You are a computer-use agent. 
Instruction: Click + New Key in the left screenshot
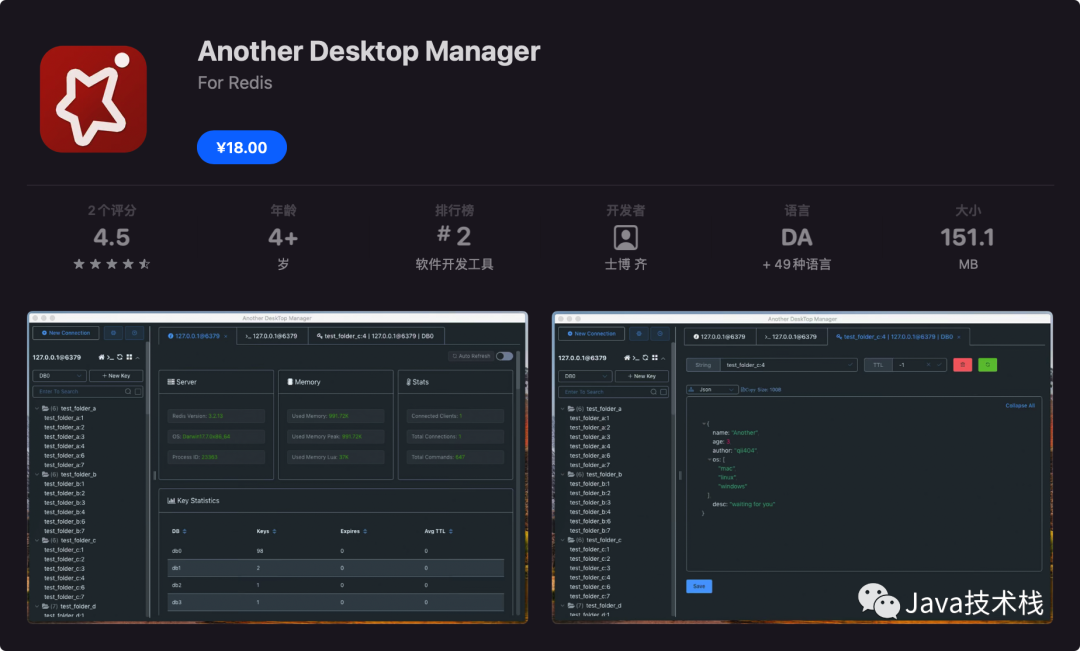[x=116, y=375]
